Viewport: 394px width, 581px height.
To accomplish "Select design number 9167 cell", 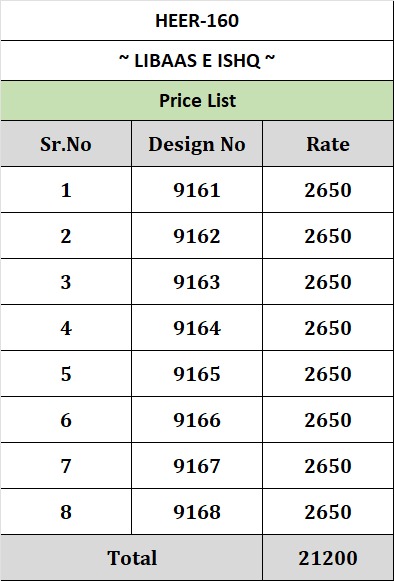I will [x=197, y=465].
